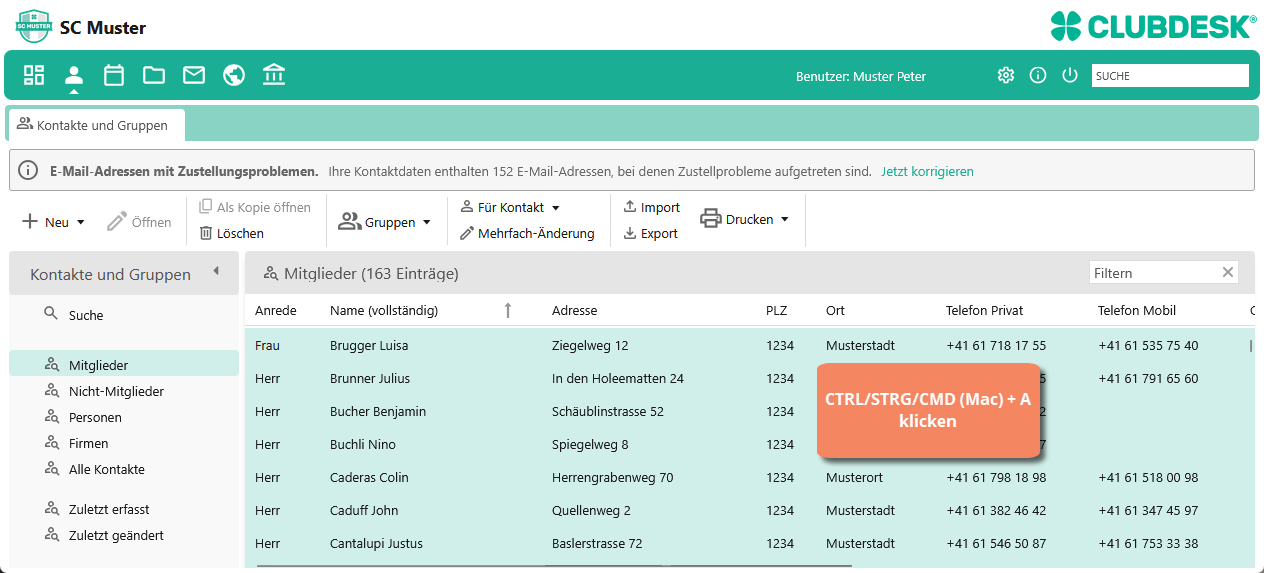
Task: Click the address Ziegelweg 12
Action: click(x=590, y=345)
